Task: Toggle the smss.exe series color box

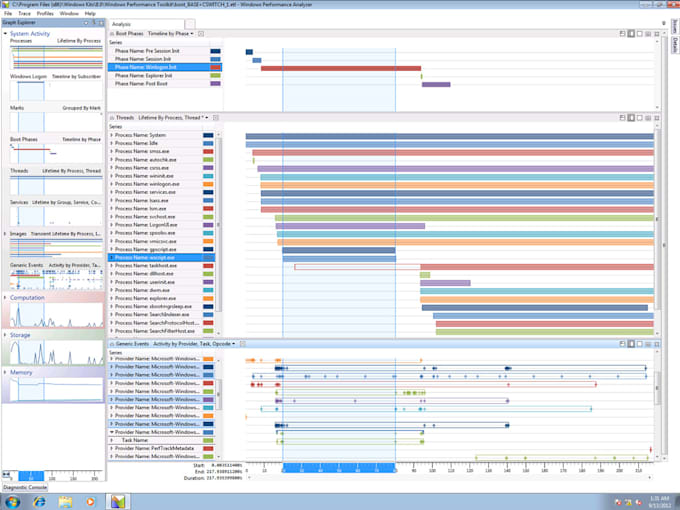Action: pyautogui.click(x=208, y=151)
